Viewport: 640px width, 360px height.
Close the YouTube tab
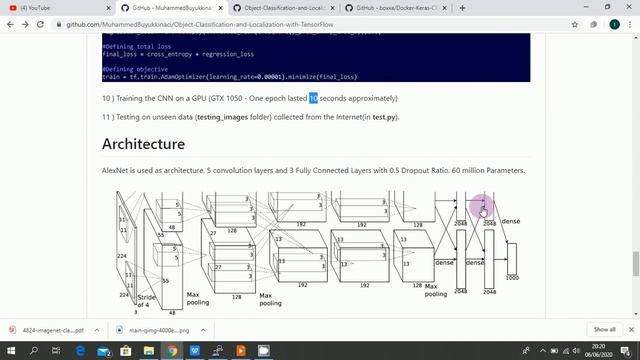coord(108,8)
